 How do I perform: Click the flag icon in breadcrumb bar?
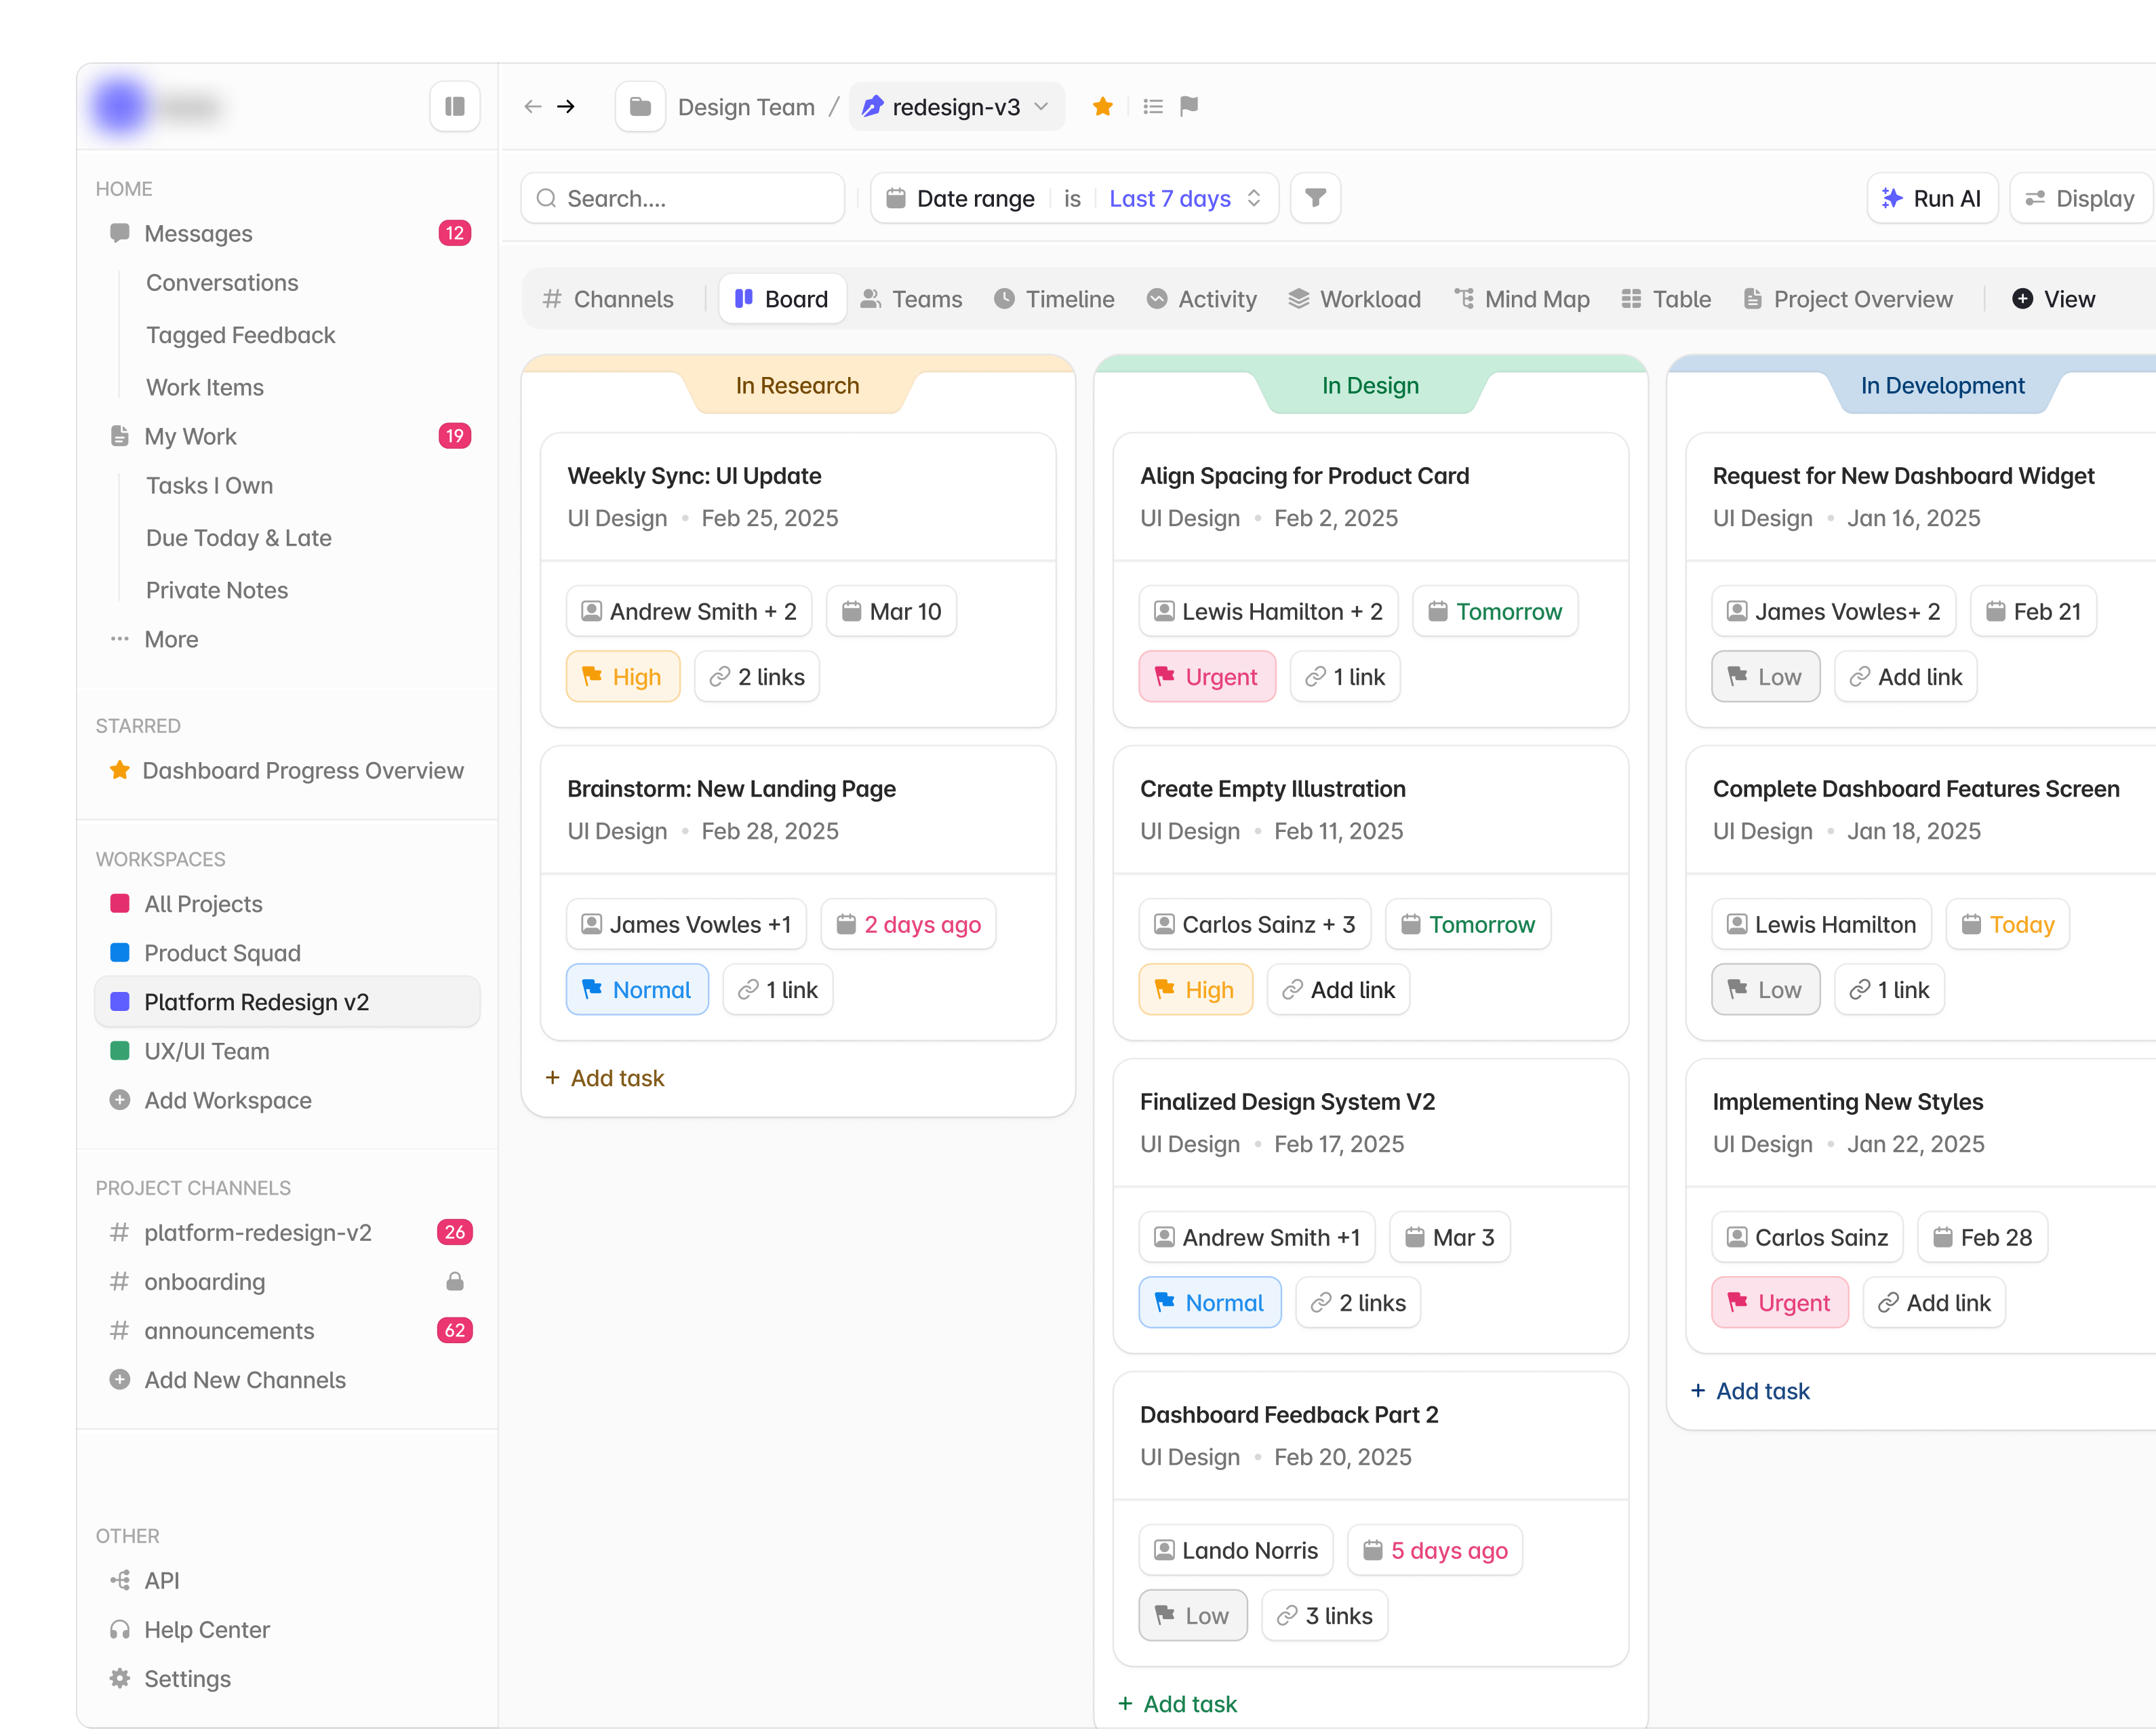(x=1189, y=106)
